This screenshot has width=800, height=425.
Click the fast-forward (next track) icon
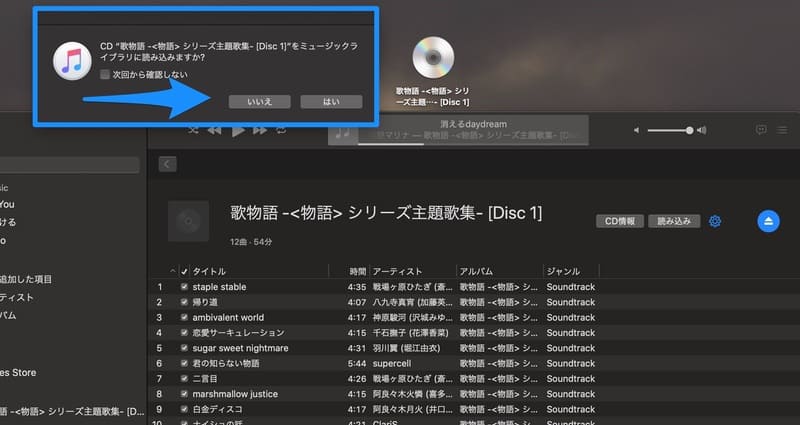pyautogui.click(x=260, y=131)
